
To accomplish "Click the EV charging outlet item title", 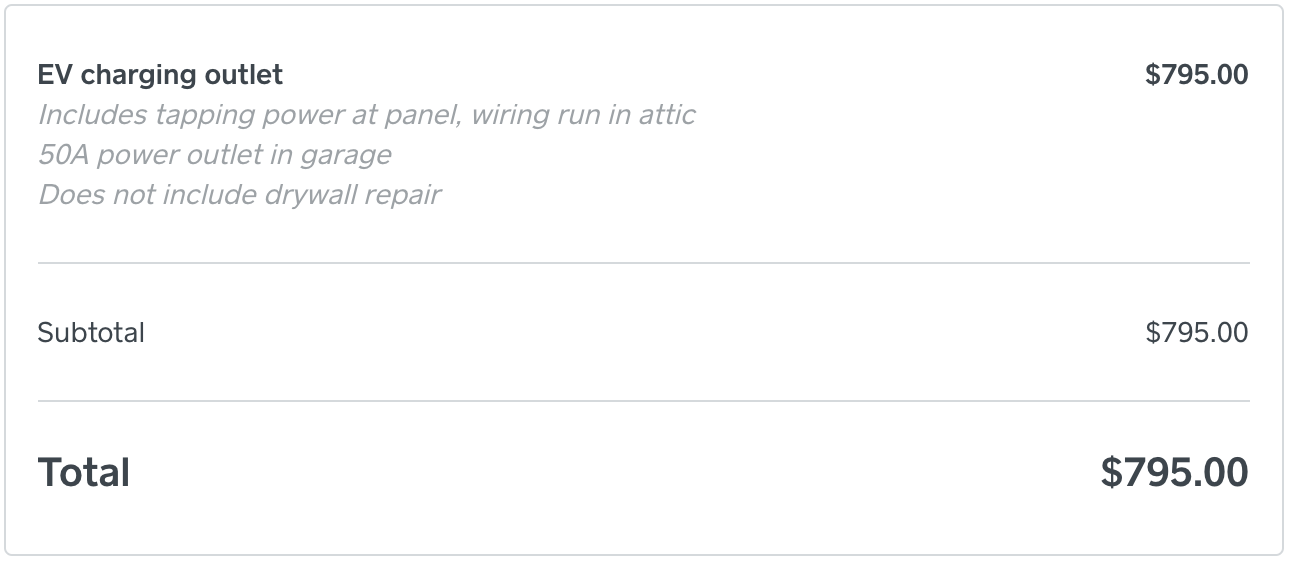I will click(160, 75).
